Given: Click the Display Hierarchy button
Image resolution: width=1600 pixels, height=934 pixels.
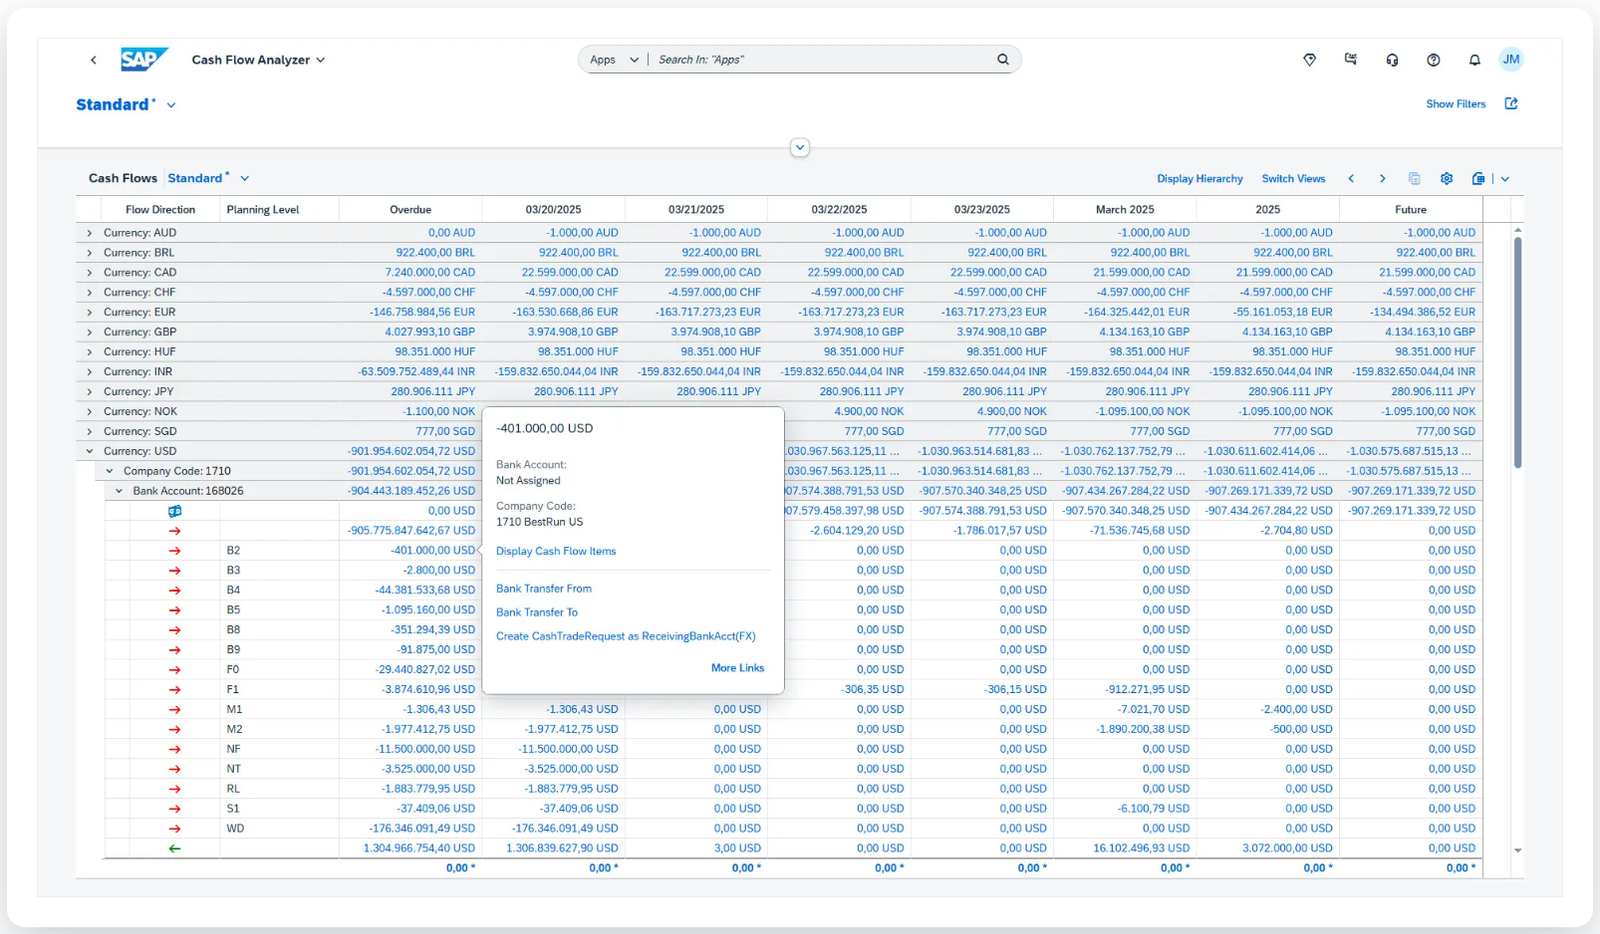Looking at the screenshot, I should pyautogui.click(x=1199, y=179).
